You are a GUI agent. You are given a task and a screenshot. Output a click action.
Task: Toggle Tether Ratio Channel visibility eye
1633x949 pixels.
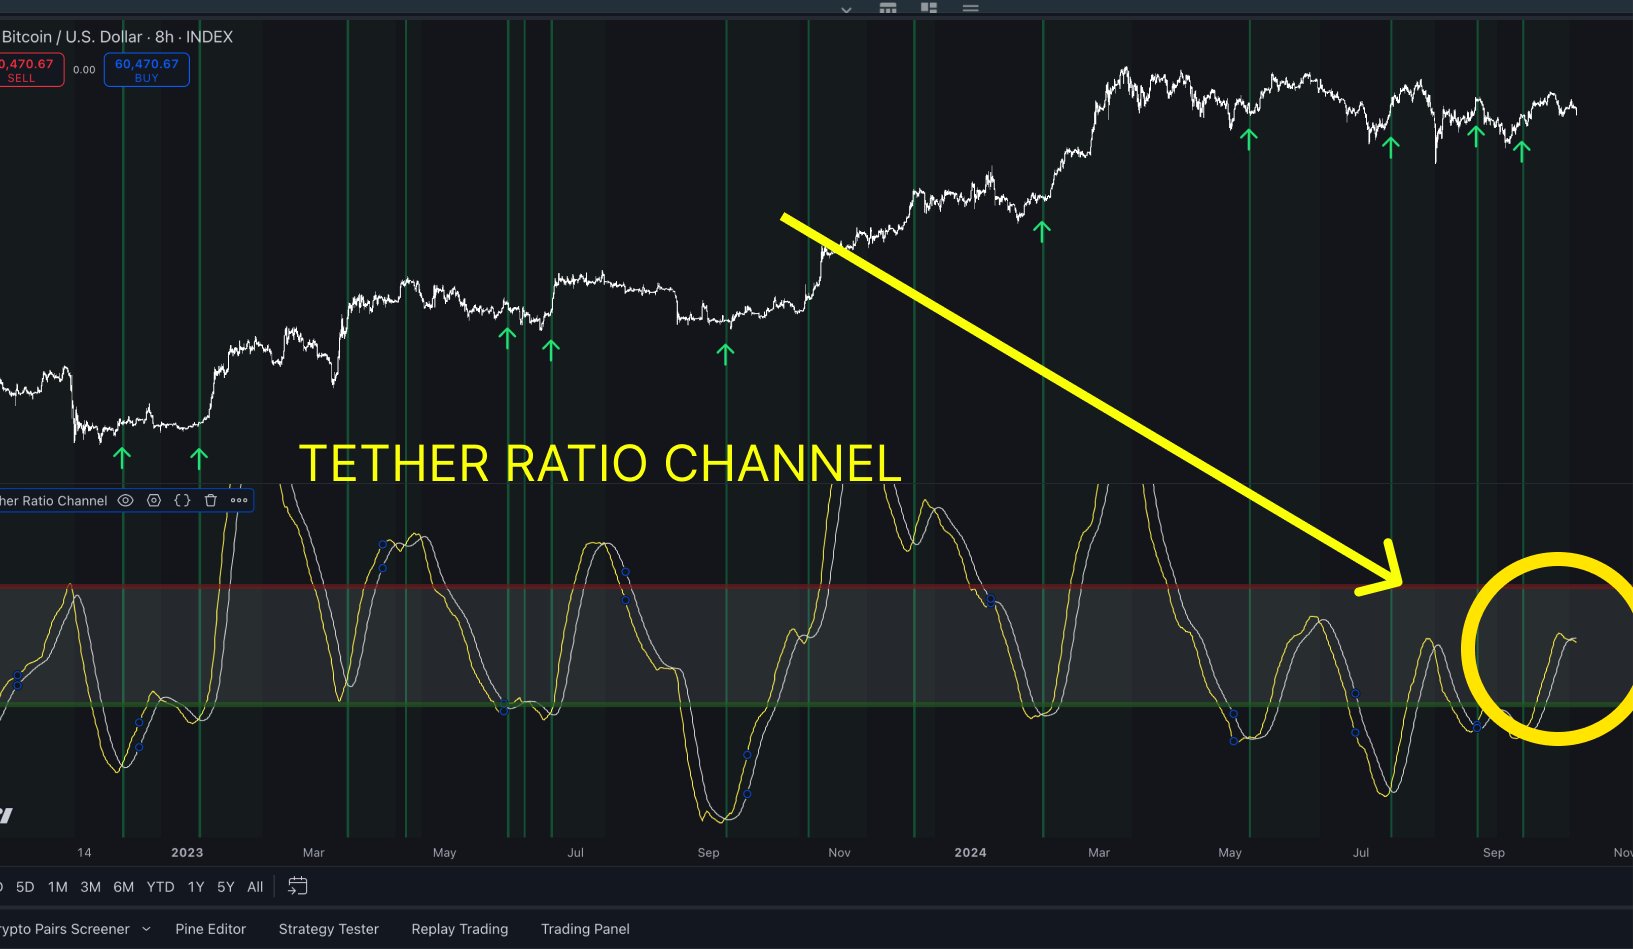click(x=125, y=500)
